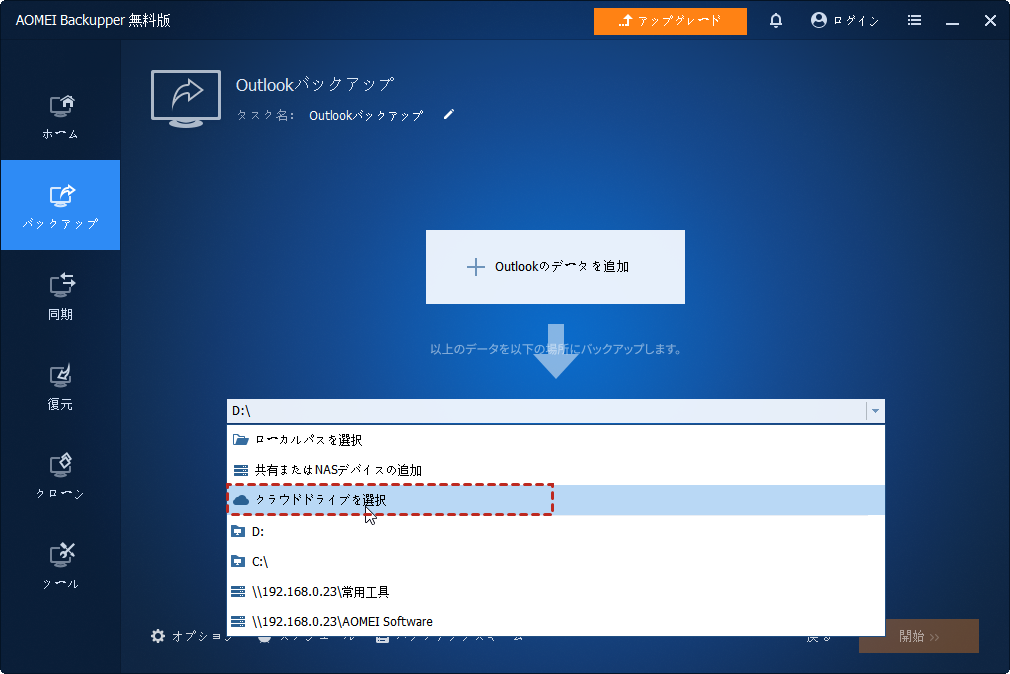Image resolution: width=1010 pixels, height=674 pixels.
Task: Open notifications bell icon
Action: point(776,21)
